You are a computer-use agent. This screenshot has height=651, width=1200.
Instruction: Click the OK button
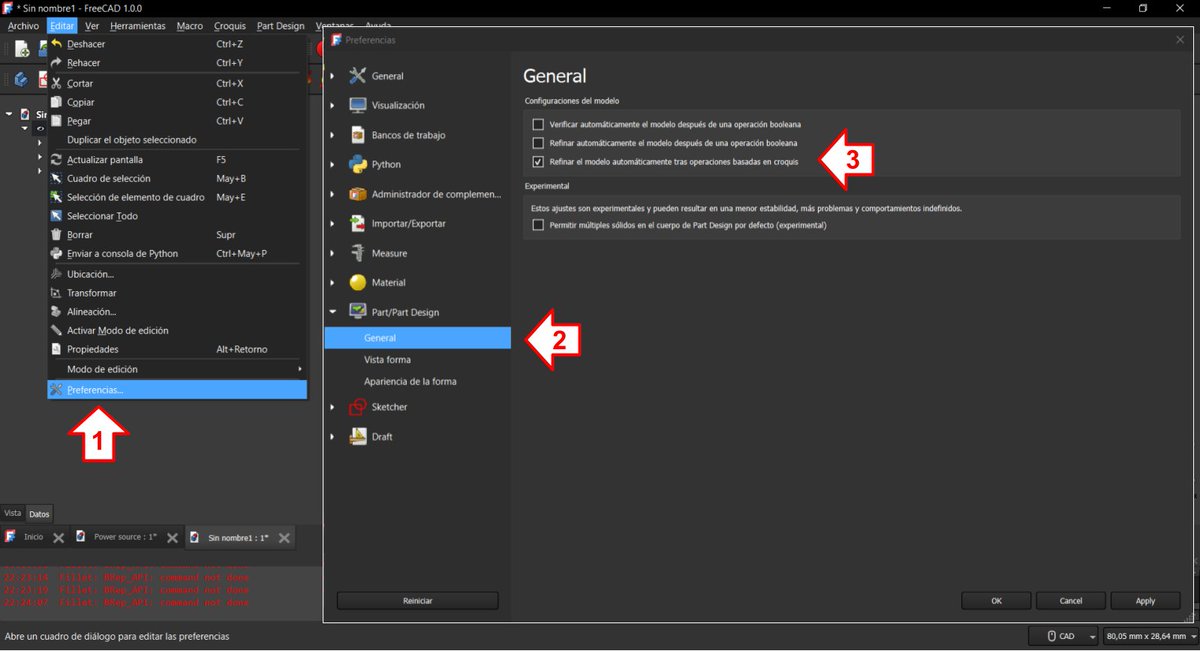click(996, 601)
